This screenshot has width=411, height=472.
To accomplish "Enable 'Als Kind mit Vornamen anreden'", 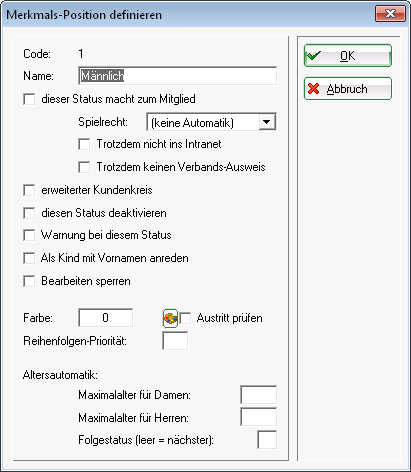I will click(29, 258).
